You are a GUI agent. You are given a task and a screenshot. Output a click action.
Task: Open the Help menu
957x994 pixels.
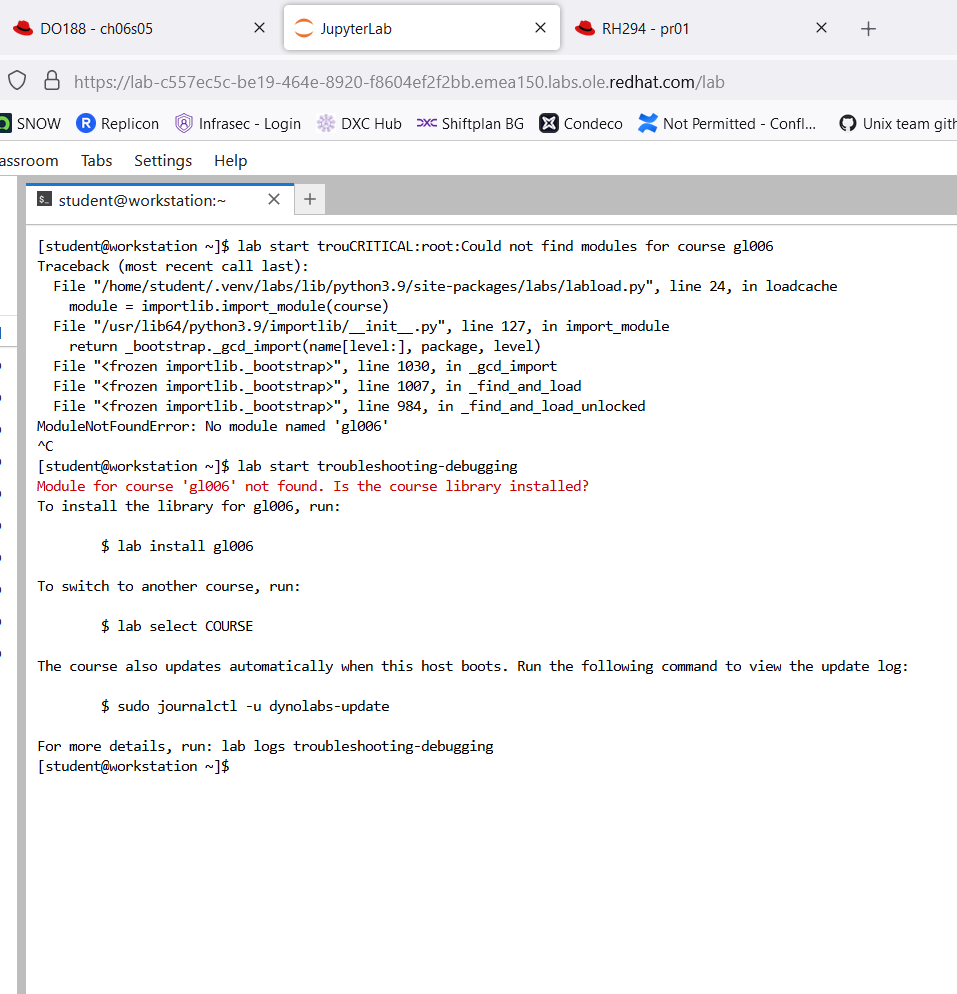coord(230,160)
